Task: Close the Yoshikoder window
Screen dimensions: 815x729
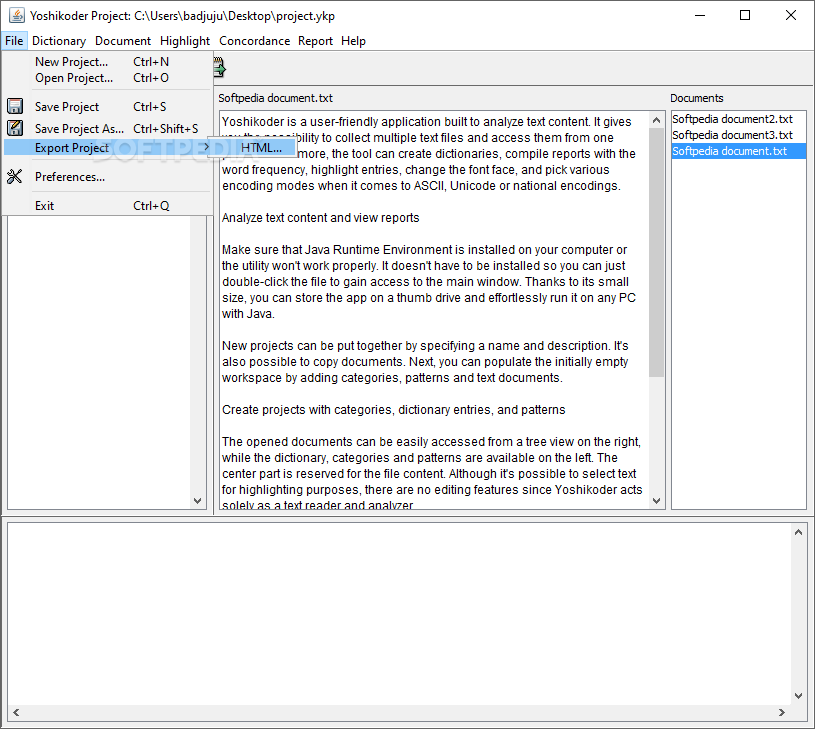Action: [791, 16]
